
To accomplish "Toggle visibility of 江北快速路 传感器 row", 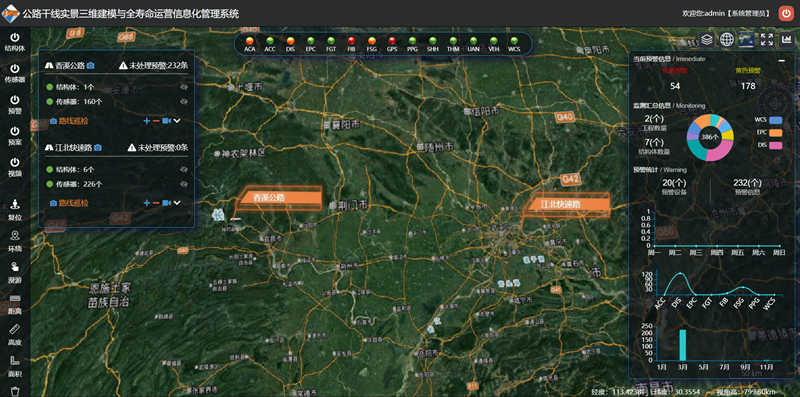I will (x=184, y=184).
